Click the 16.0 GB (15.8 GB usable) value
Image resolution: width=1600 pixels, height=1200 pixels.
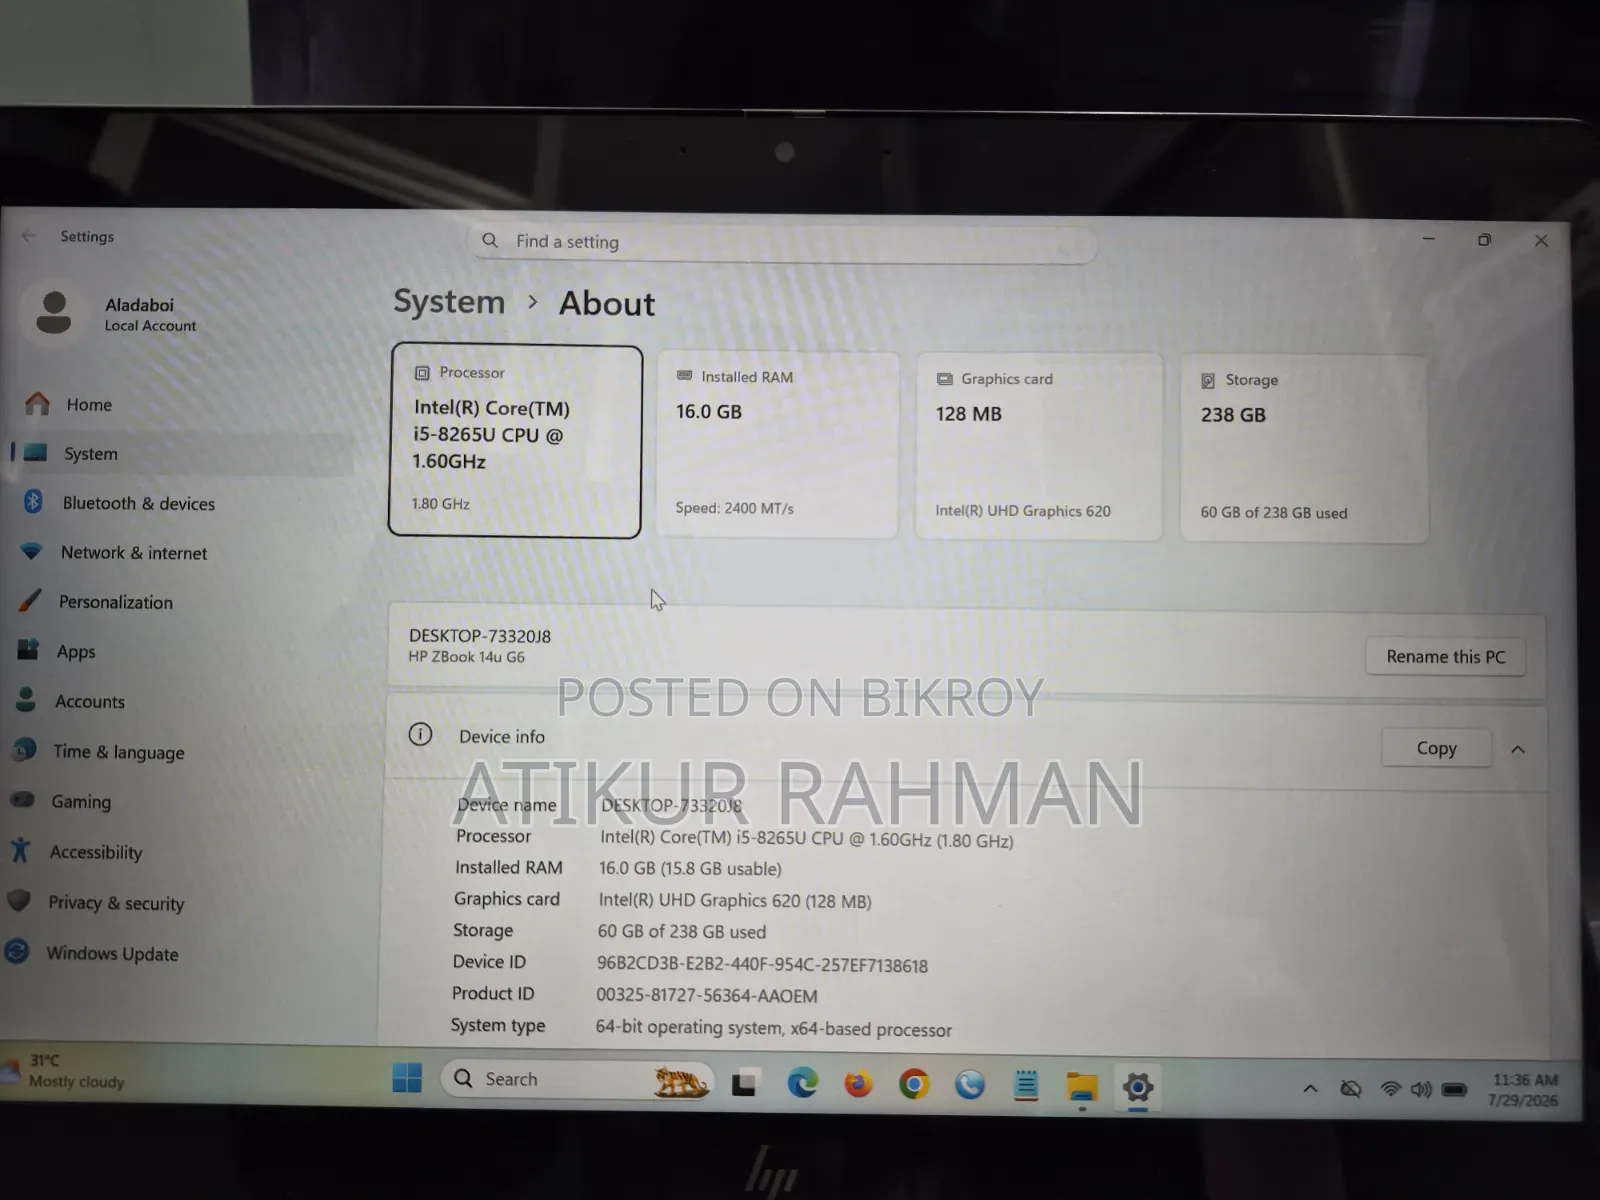(x=690, y=868)
